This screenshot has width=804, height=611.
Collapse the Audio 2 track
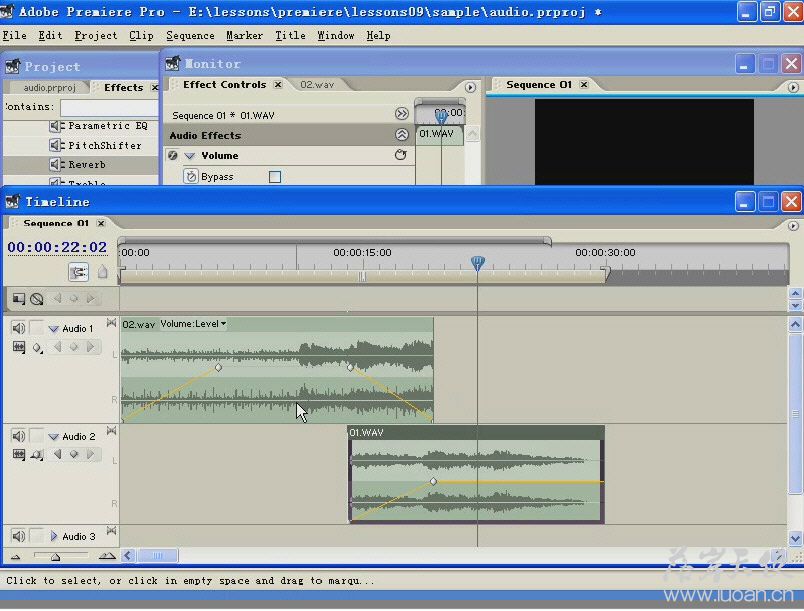(53, 437)
